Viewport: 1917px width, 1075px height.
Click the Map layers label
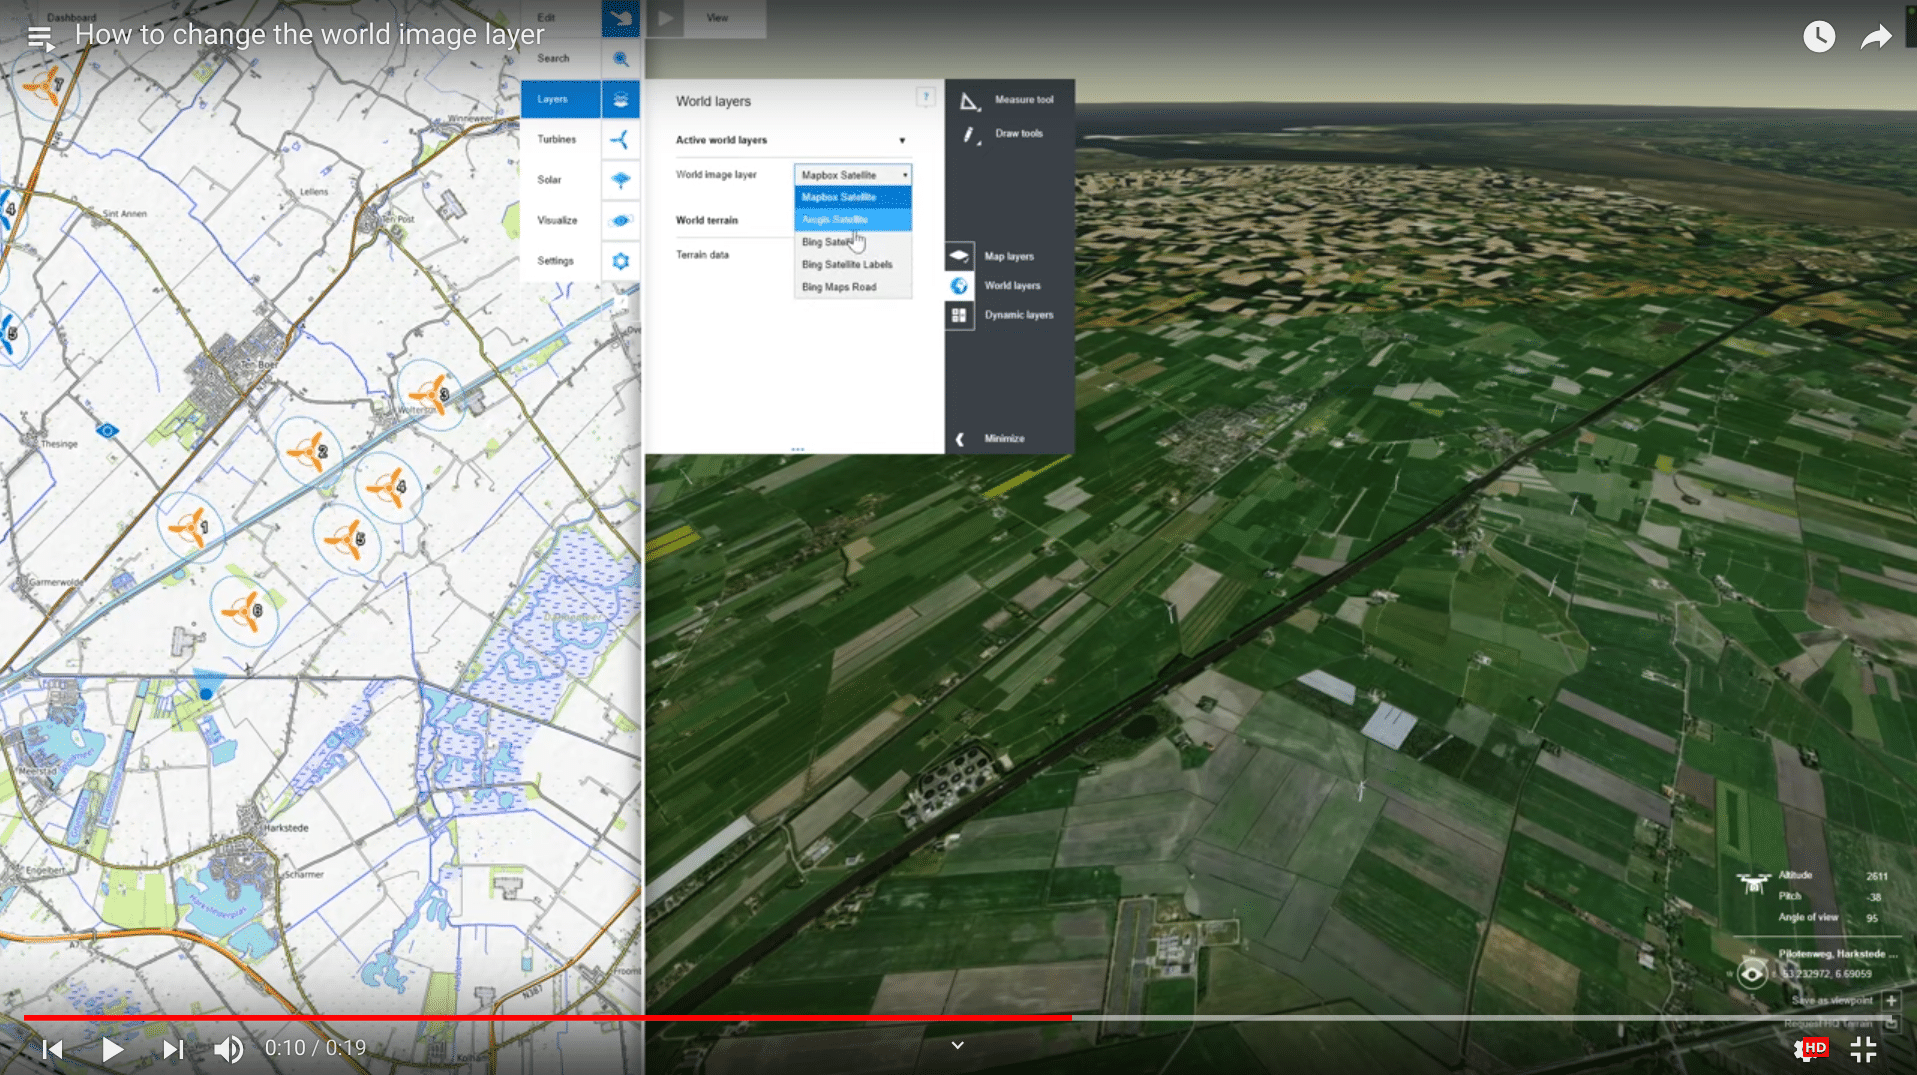point(1009,257)
